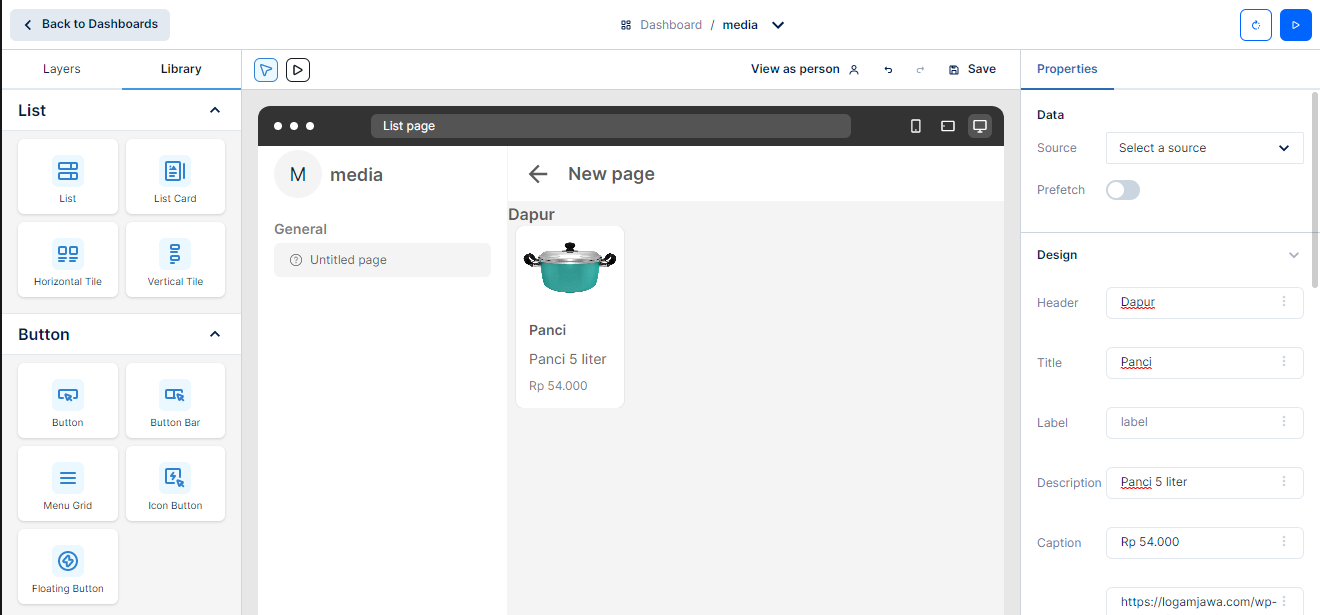Enable the Prefetch toggle
This screenshot has width=1320, height=615.
click(1123, 190)
